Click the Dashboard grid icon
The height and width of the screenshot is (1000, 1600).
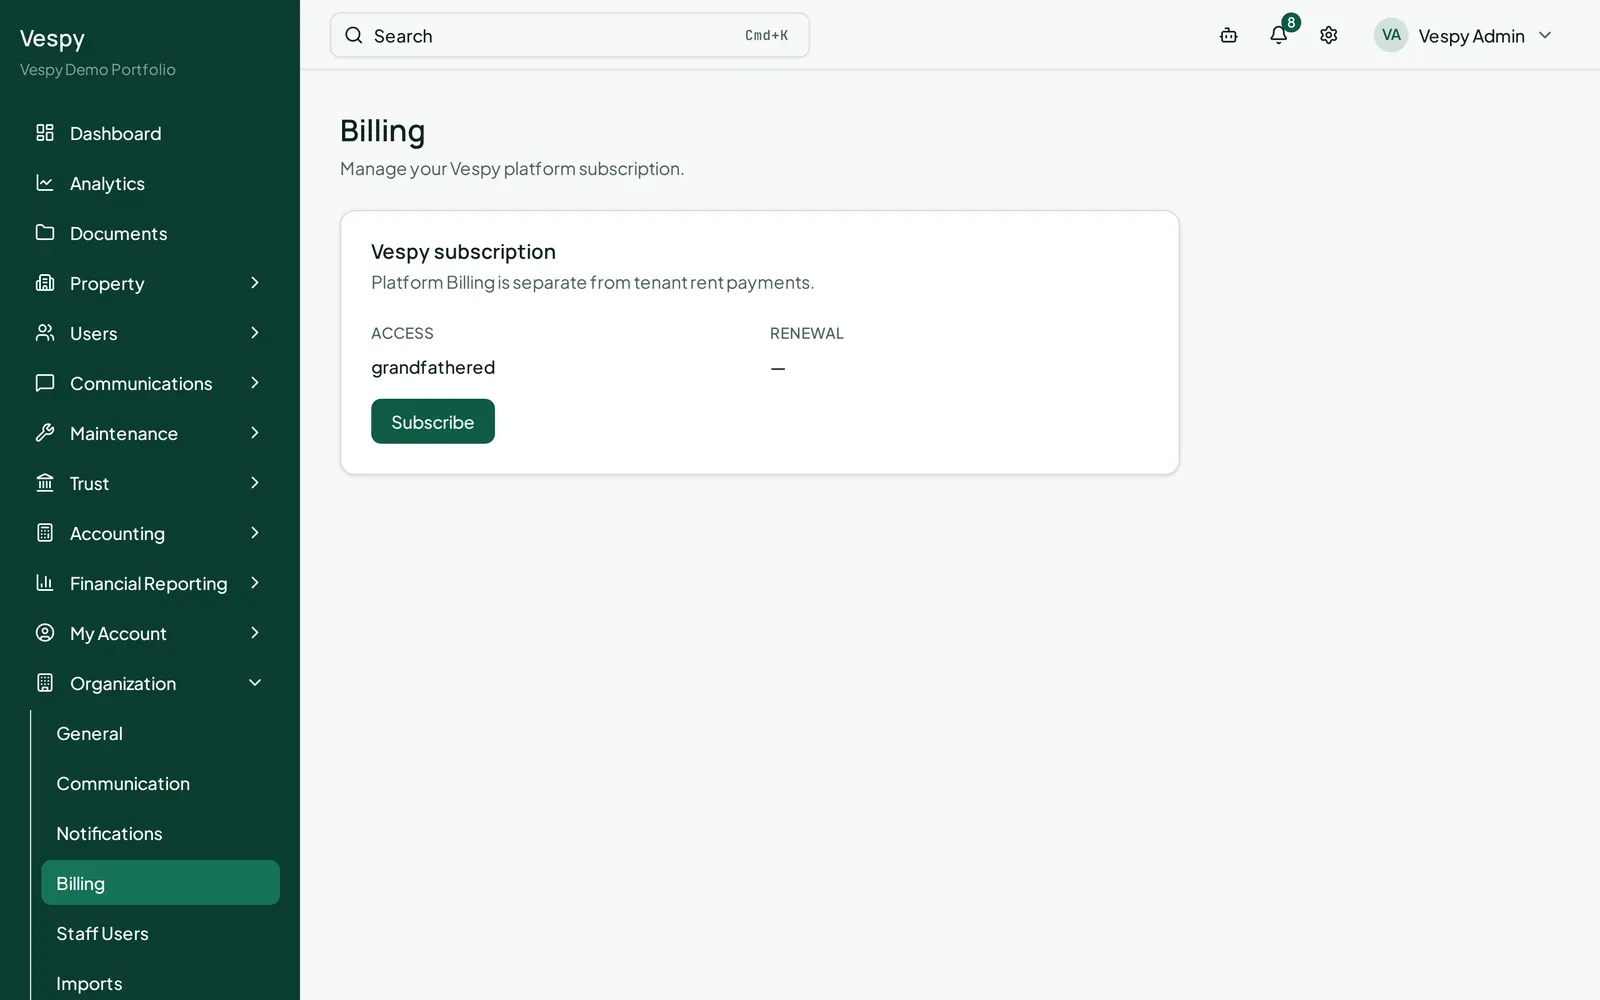click(45, 133)
